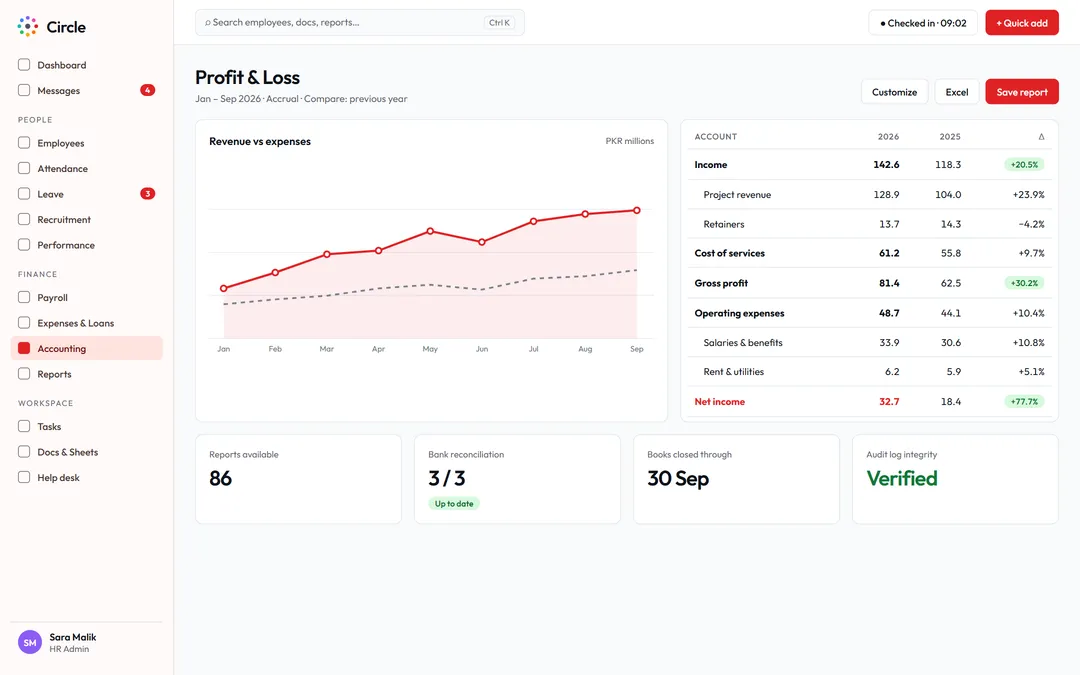Go to Expenses & Loans

[x=87, y=322]
